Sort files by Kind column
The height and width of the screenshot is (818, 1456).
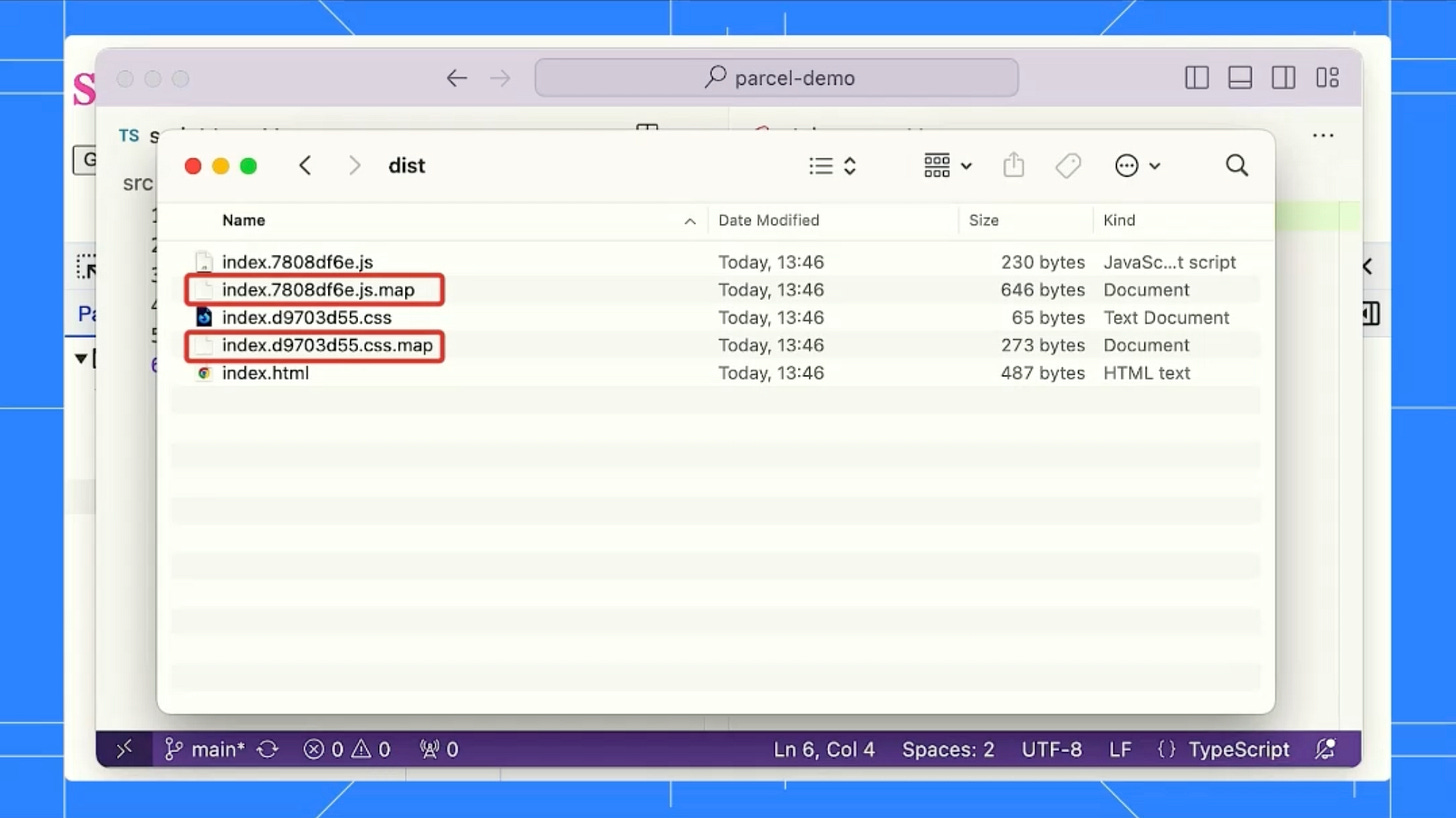1119,220
